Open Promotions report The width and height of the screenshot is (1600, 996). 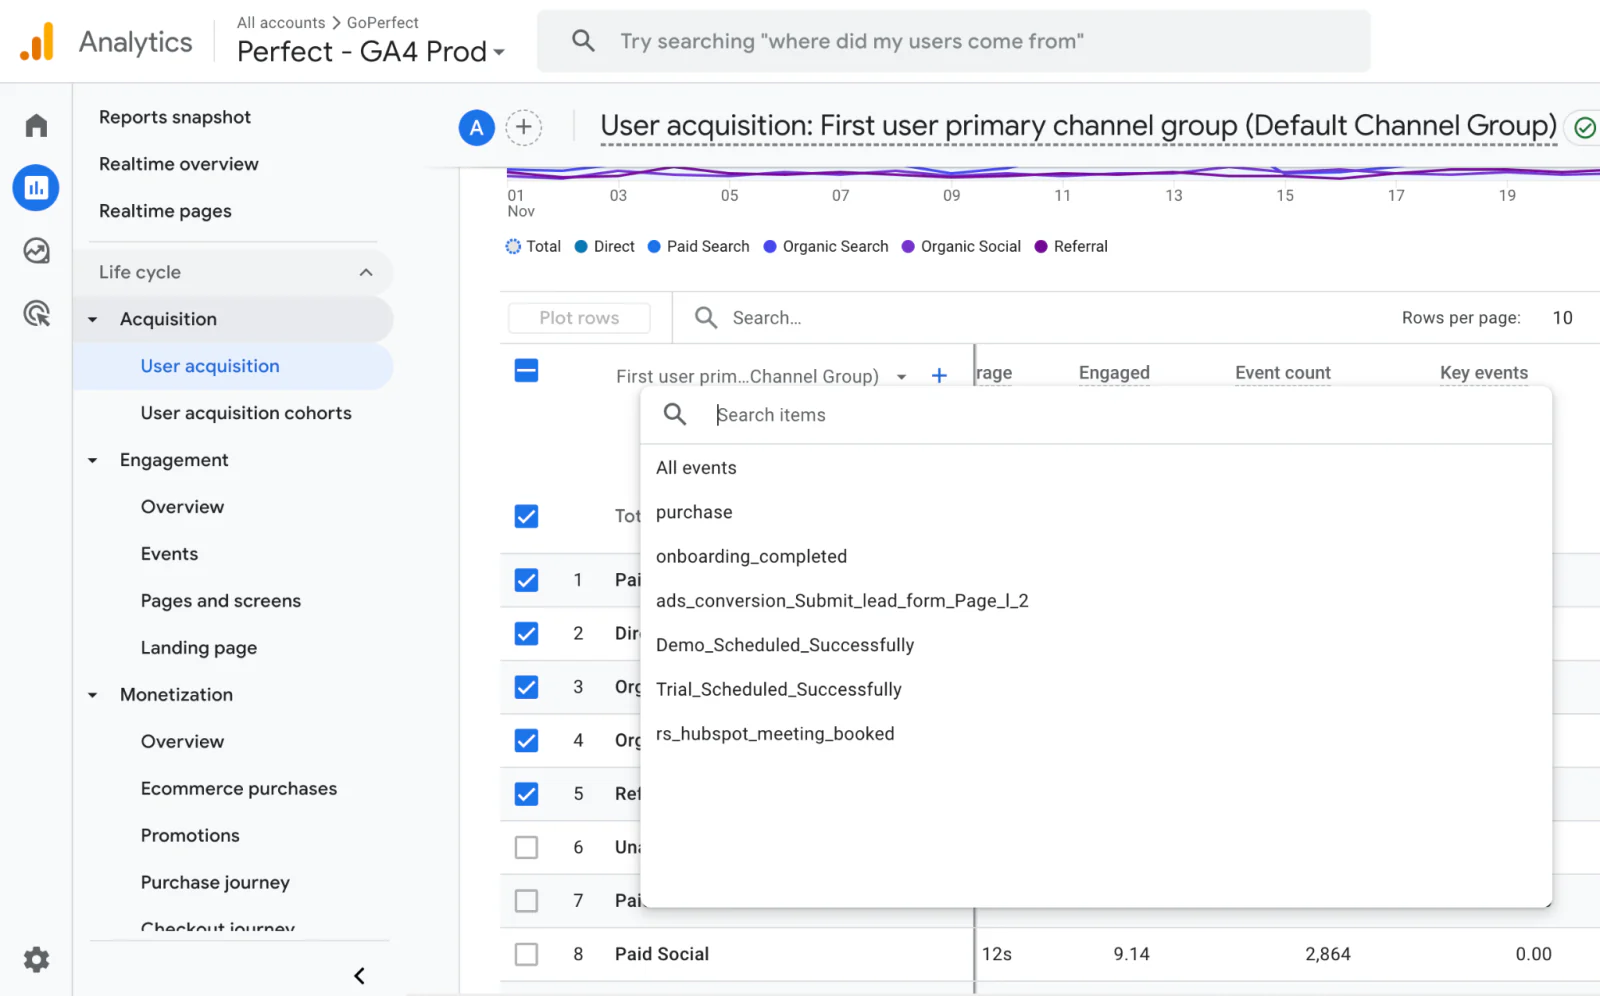(x=190, y=836)
